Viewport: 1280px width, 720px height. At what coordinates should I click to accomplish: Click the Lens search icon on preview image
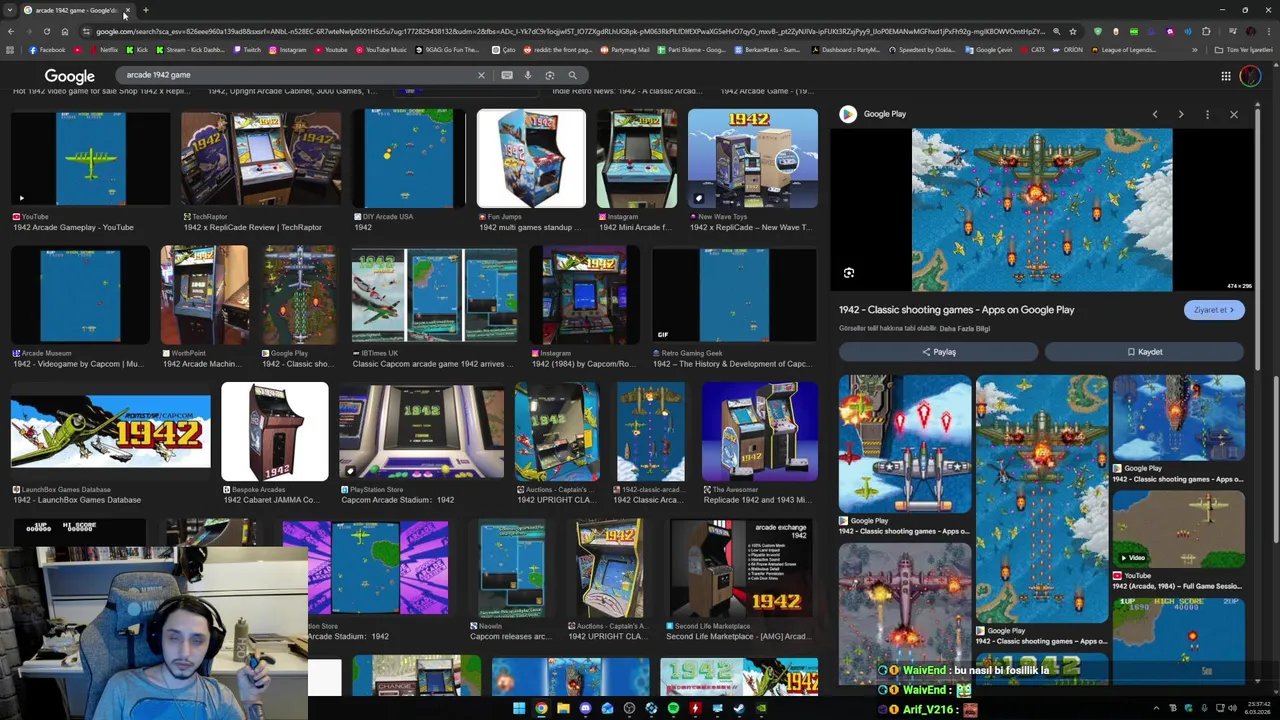point(849,273)
